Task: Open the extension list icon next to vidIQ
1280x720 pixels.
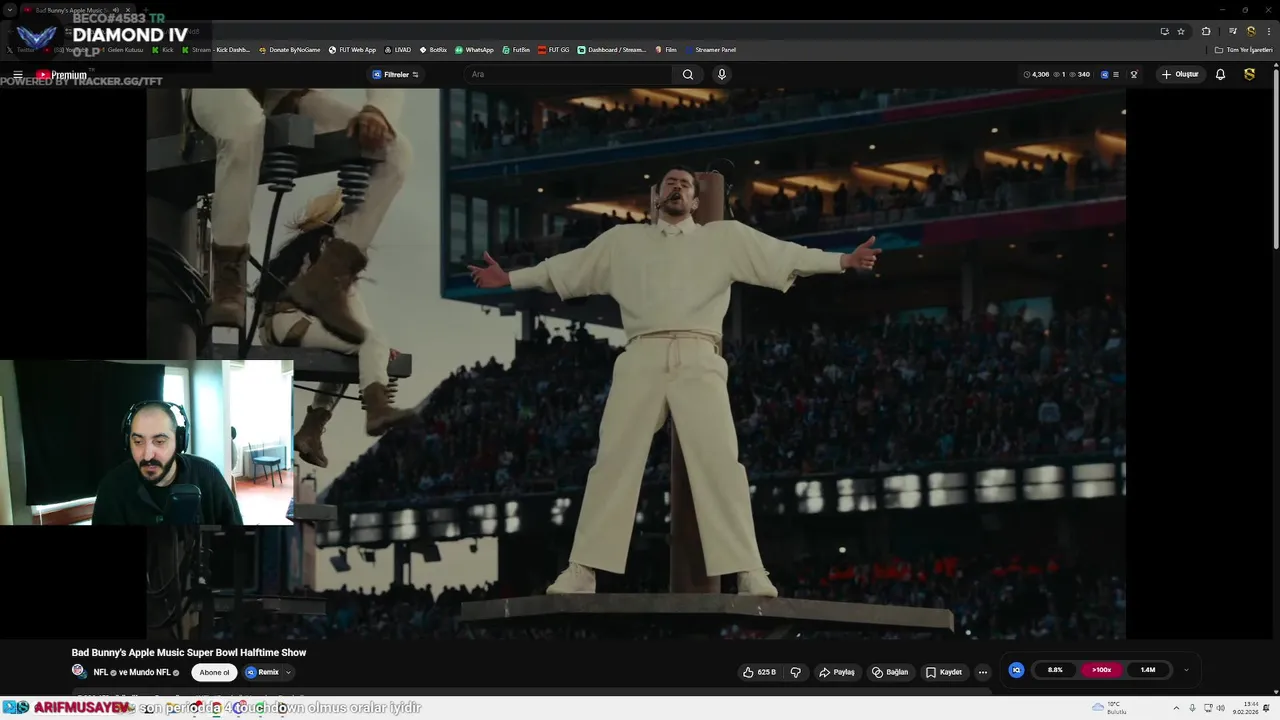Action: [x=1116, y=74]
